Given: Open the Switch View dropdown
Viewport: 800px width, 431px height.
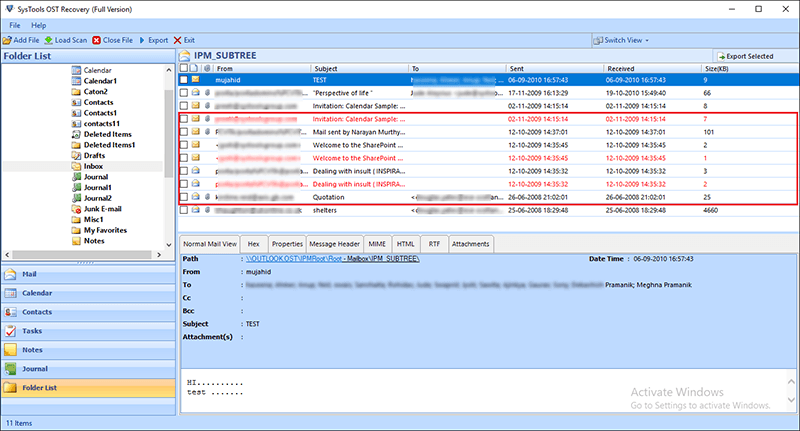Looking at the screenshot, I should 621,40.
